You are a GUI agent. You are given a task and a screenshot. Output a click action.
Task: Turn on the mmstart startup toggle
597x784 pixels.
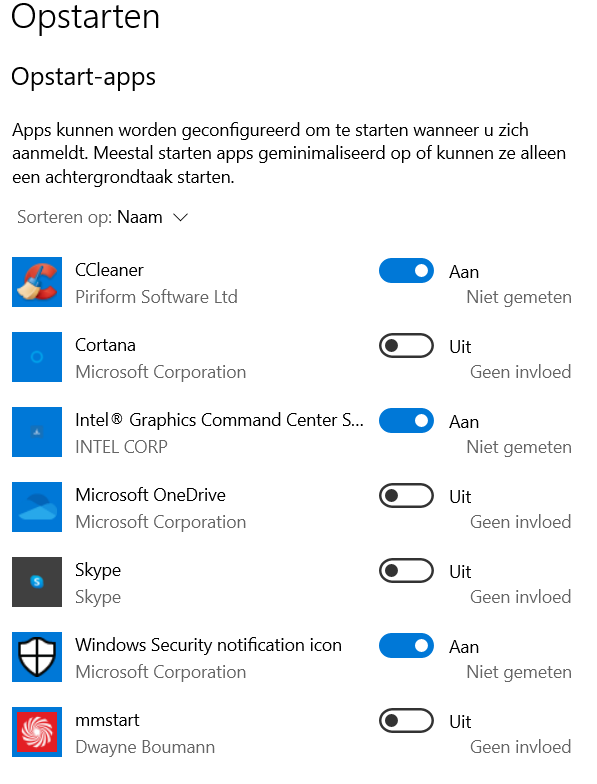(x=406, y=720)
